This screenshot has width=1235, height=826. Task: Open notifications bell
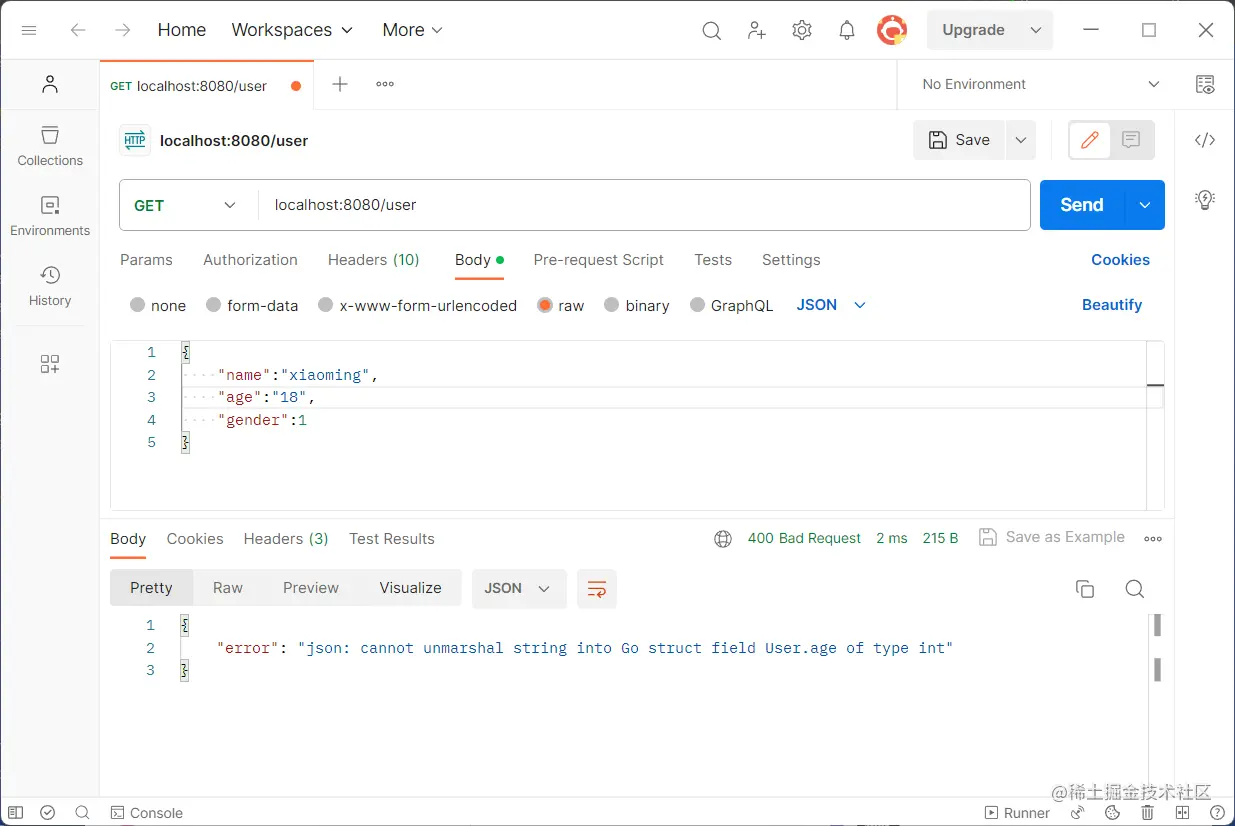847,30
